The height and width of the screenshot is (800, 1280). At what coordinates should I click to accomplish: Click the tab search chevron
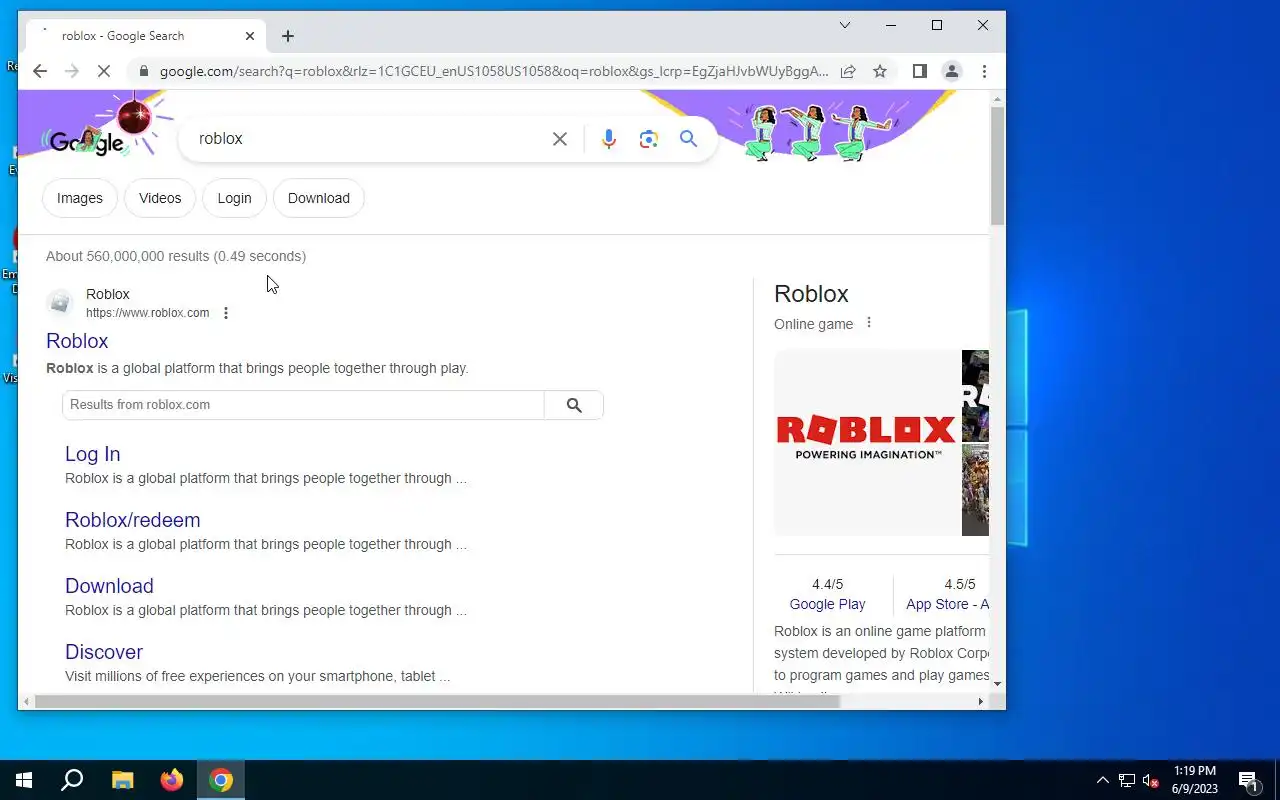pyautogui.click(x=845, y=25)
